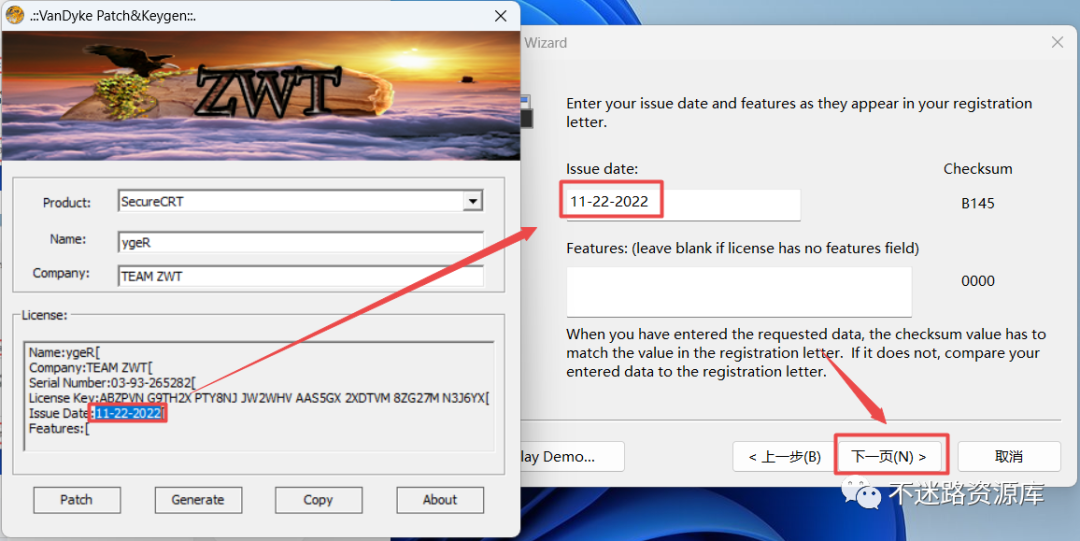Click the B145 checksum value

coord(977,203)
